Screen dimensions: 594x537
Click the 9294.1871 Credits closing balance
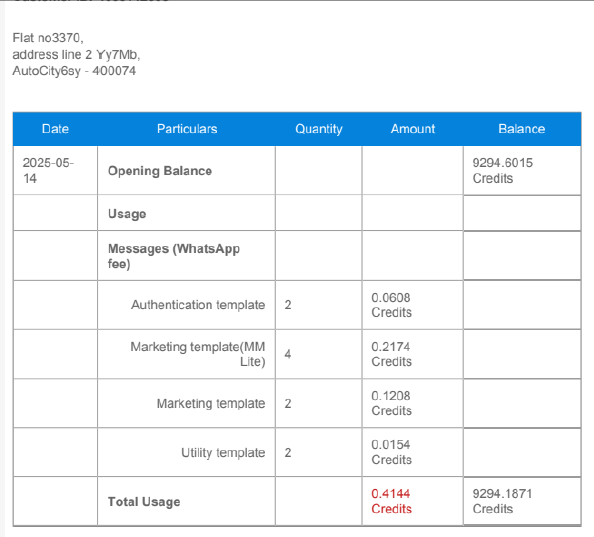point(502,501)
